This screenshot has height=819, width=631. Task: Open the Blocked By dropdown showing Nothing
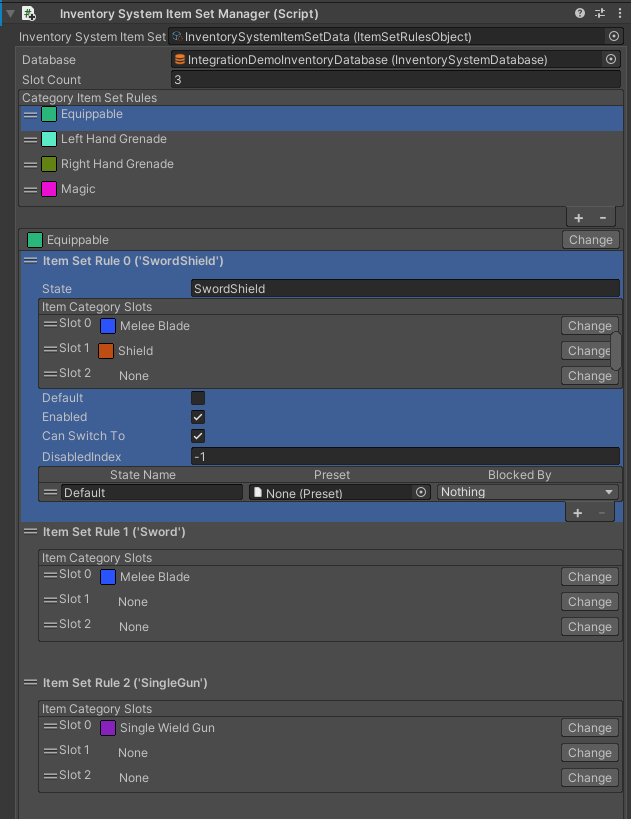(x=527, y=491)
